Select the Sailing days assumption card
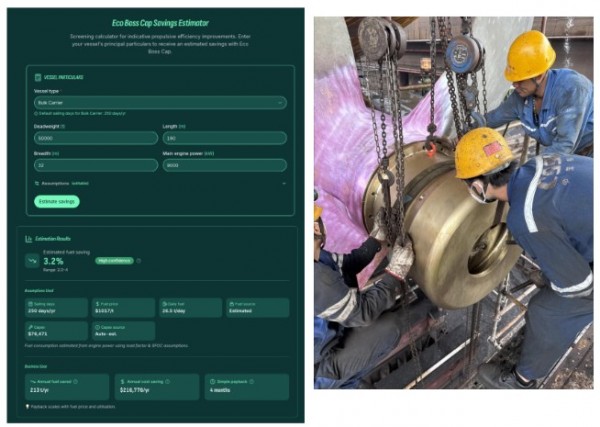The image size is (600, 427). pyautogui.click(x=55, y=307)
